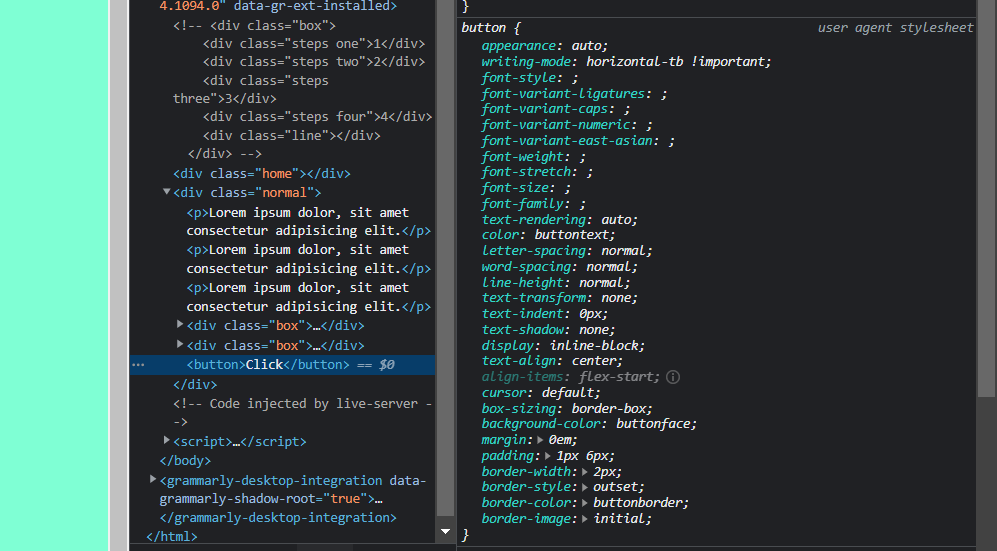Select the button Click element row
The height and width of the screenshot is (551, 997).
282,365
